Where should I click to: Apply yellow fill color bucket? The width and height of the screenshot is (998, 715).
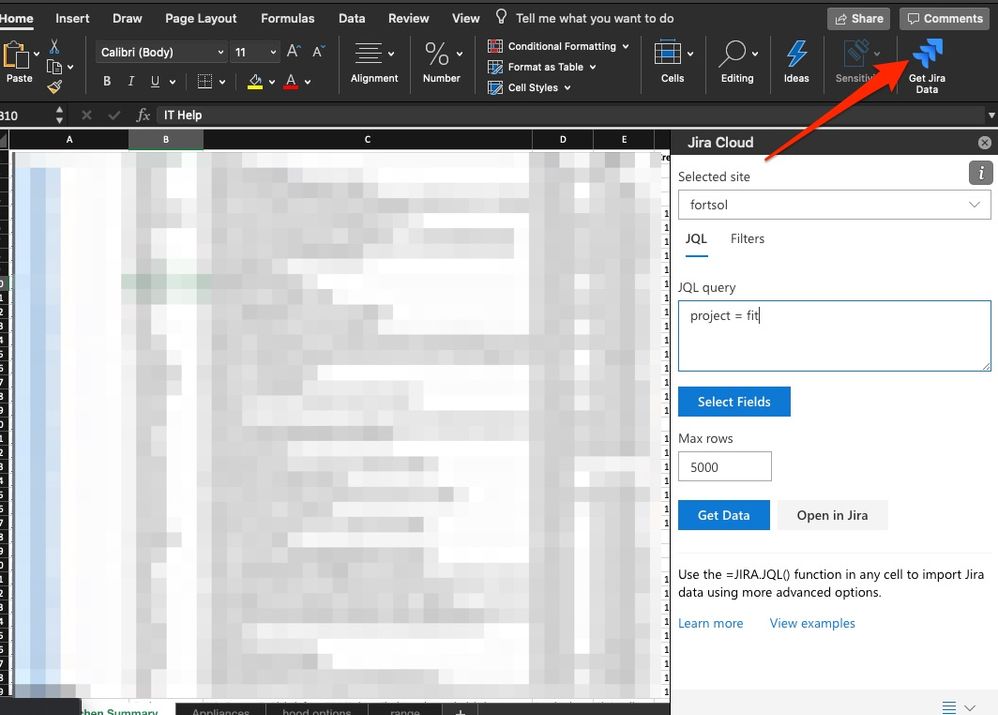coord(255,81)
